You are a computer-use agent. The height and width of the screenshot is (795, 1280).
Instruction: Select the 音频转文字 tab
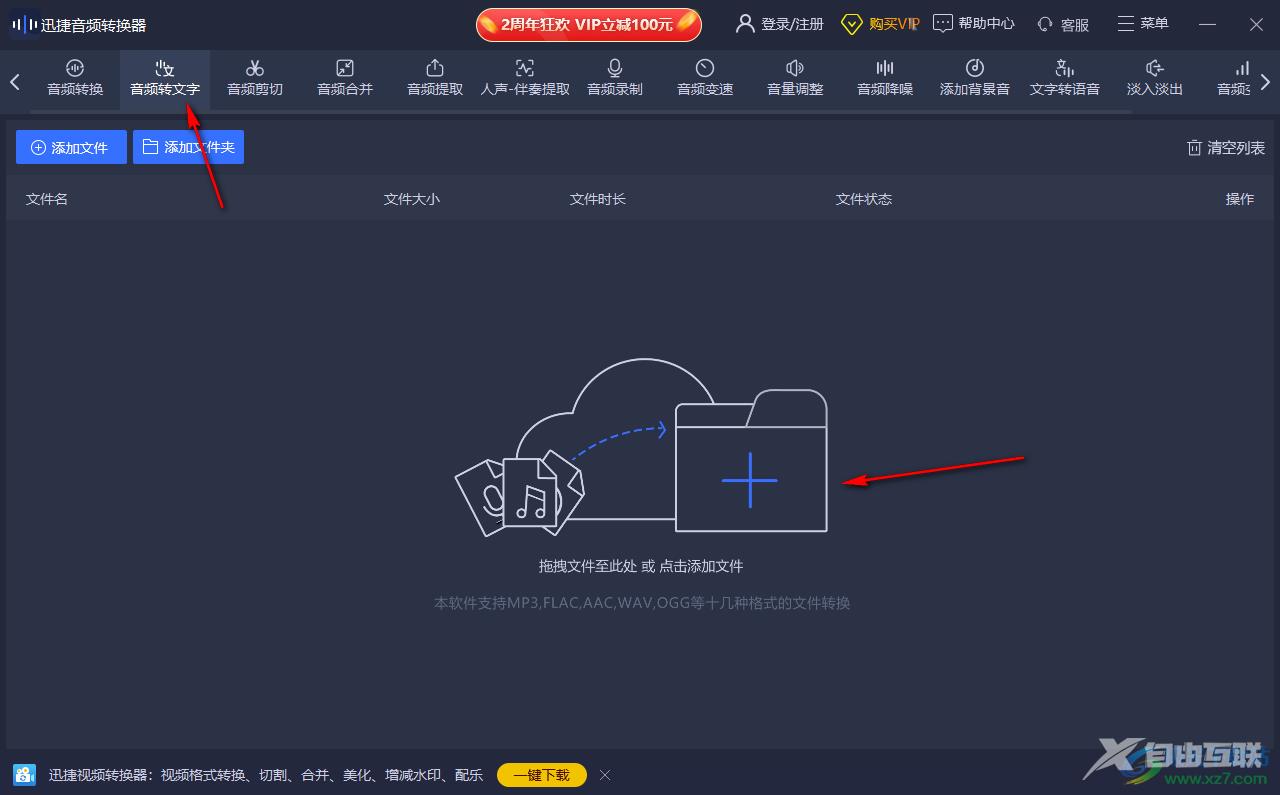pyautogui.click(x=165, y=78)
